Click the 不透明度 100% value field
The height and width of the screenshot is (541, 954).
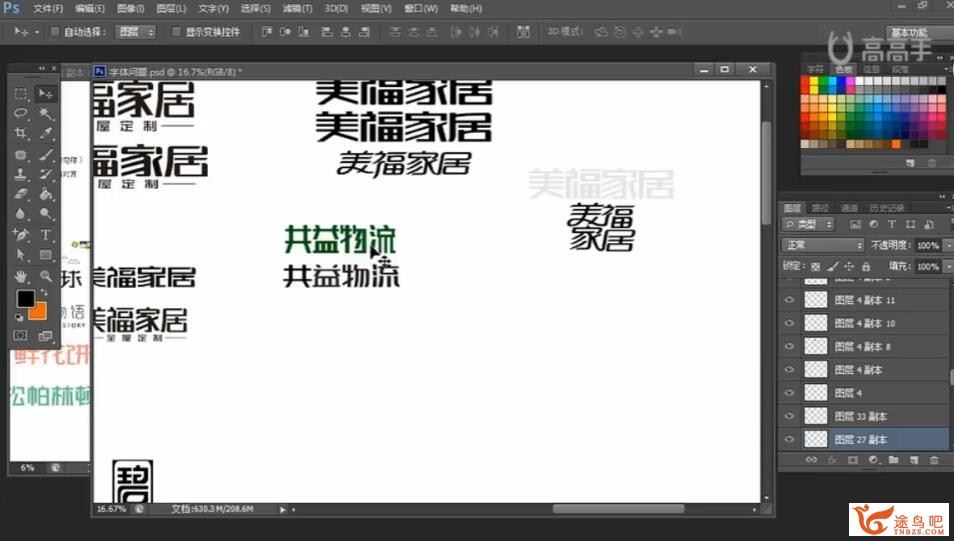927,245
